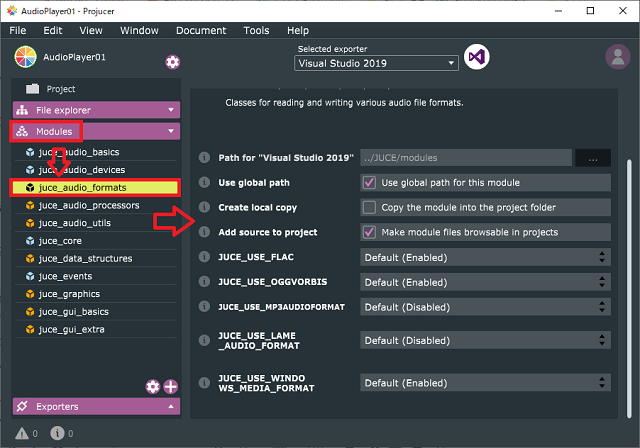This screenshot has height=448, width=640.
Task: Click info icon for JUCE_USE_FLAC
Action: point(204,257)
